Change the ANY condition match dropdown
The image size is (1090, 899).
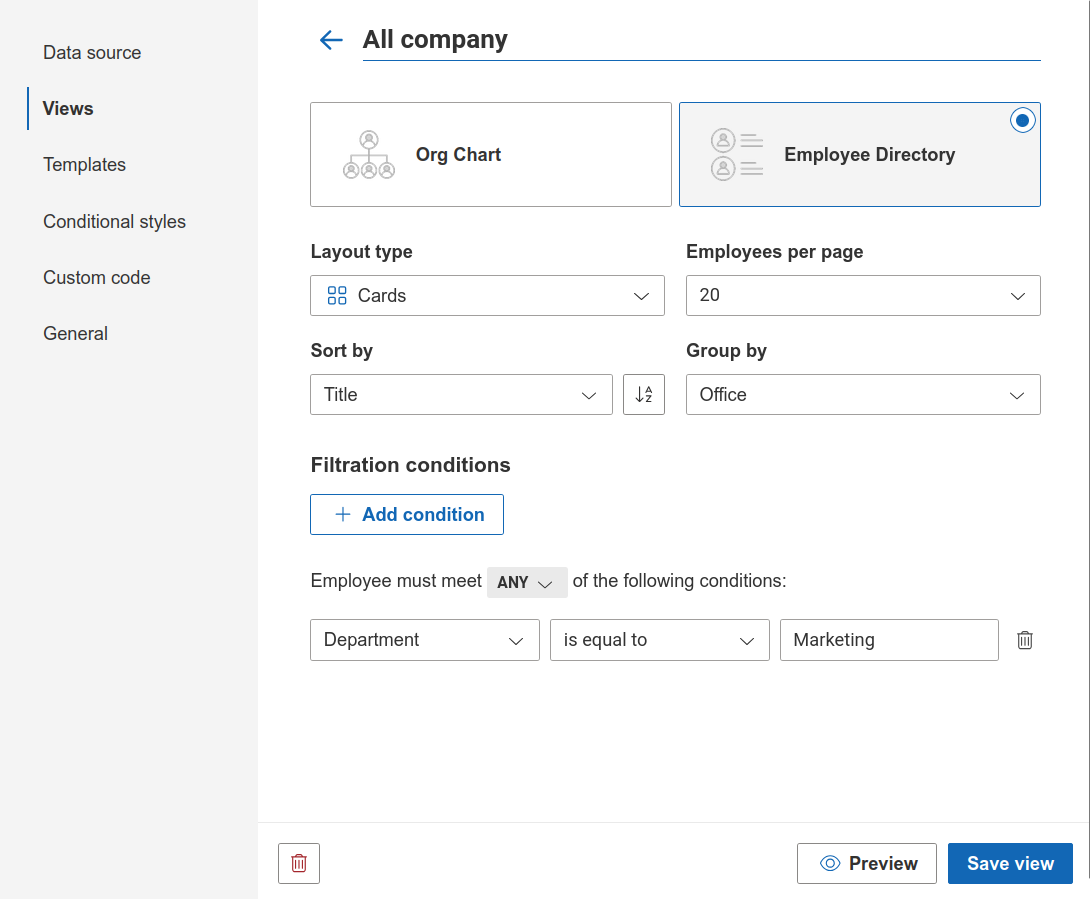pyautogui.click(x=527, y=582)
